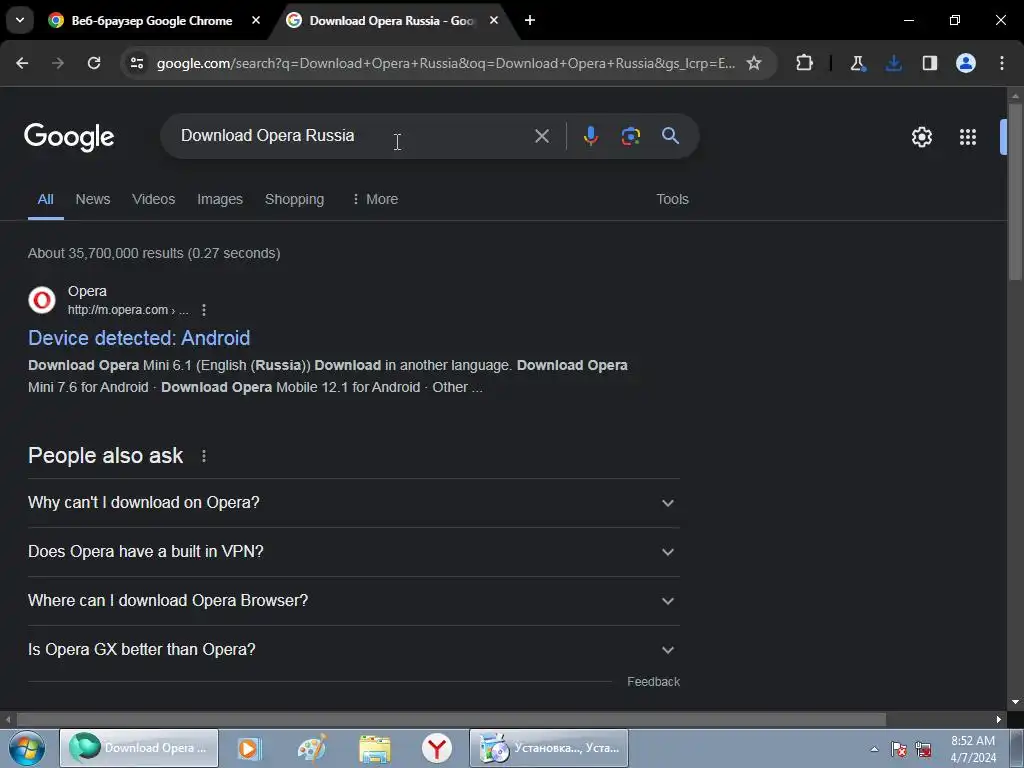Click the forward navigation arrow
The height and width of the screenshot is (768, 1024).
[x=58, y=63]
